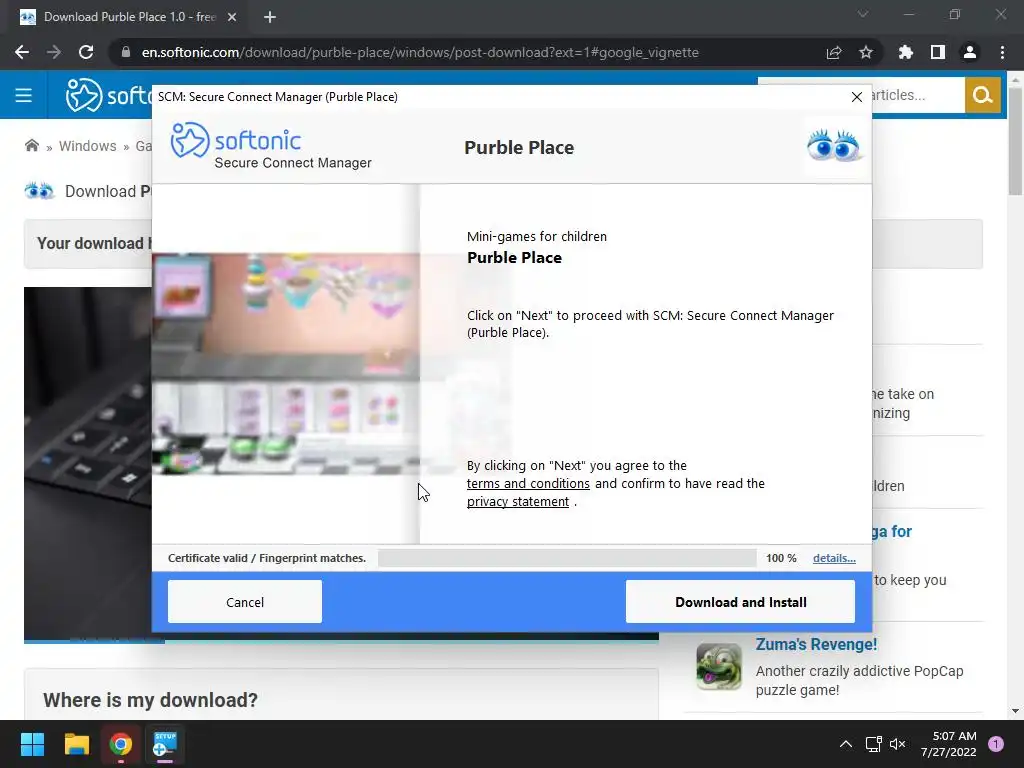Close the Download Purble Place tab
Viewport: 1024px width, 768px height.
[232, 18]
